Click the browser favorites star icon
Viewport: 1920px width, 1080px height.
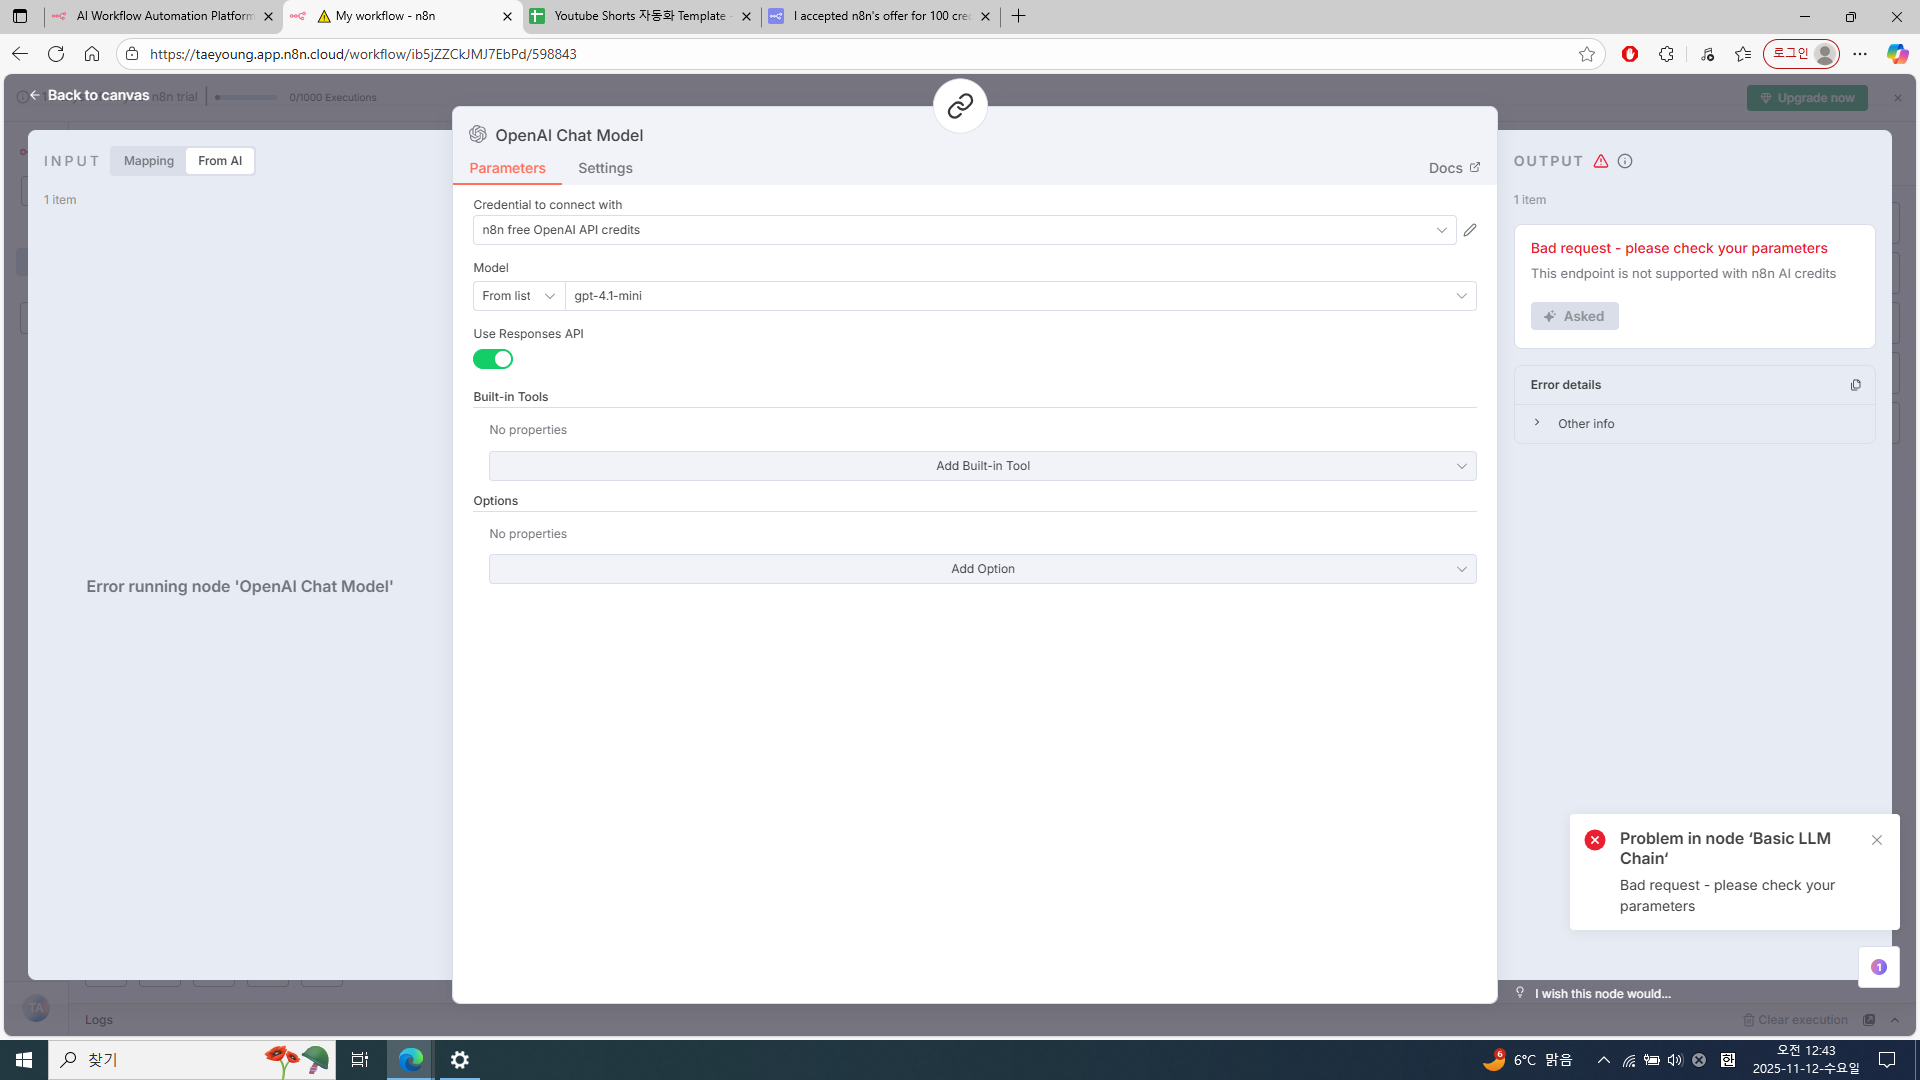coord(1586,54)
